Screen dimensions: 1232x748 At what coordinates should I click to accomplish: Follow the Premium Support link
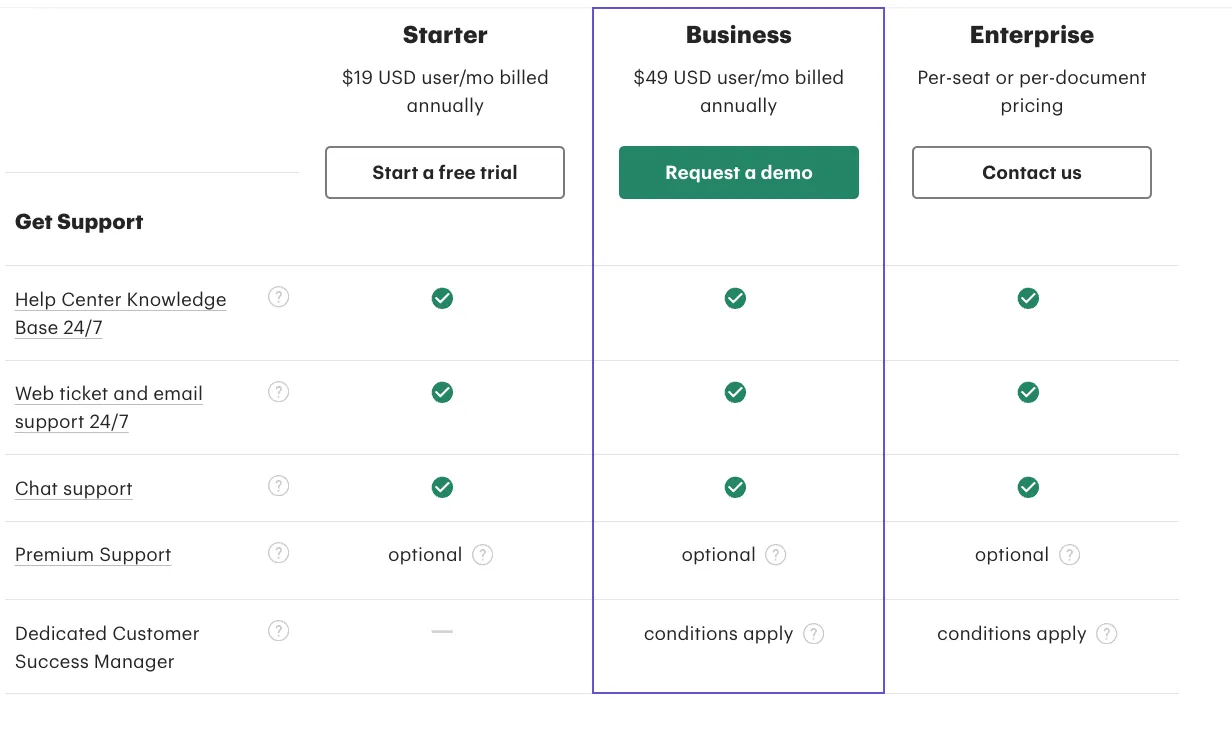pyautogui.click(x=93, y=555)
